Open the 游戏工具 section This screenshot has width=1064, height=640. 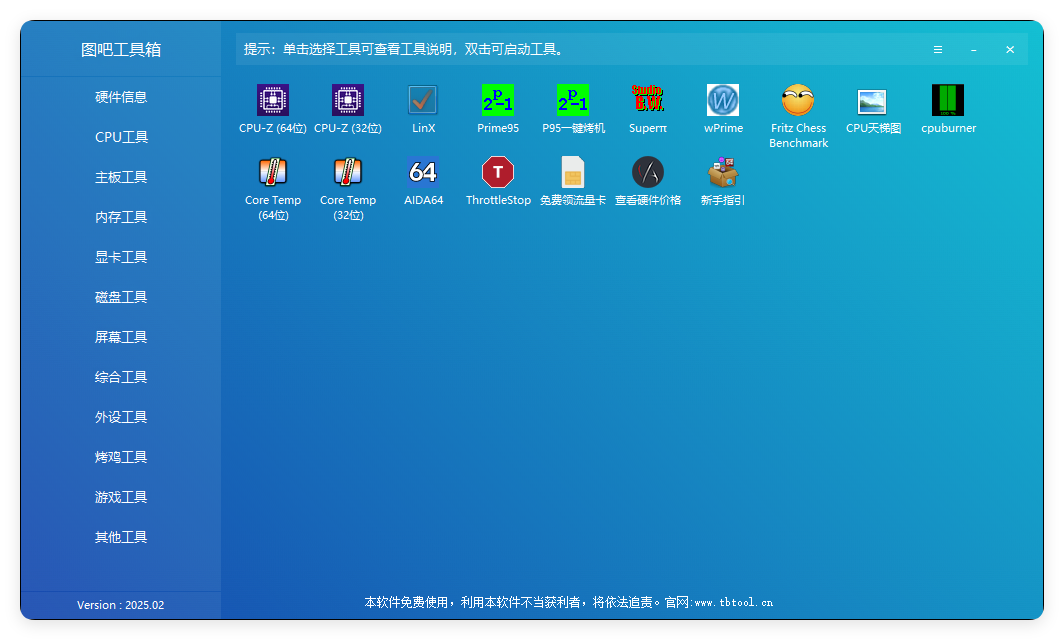(120, 496)
